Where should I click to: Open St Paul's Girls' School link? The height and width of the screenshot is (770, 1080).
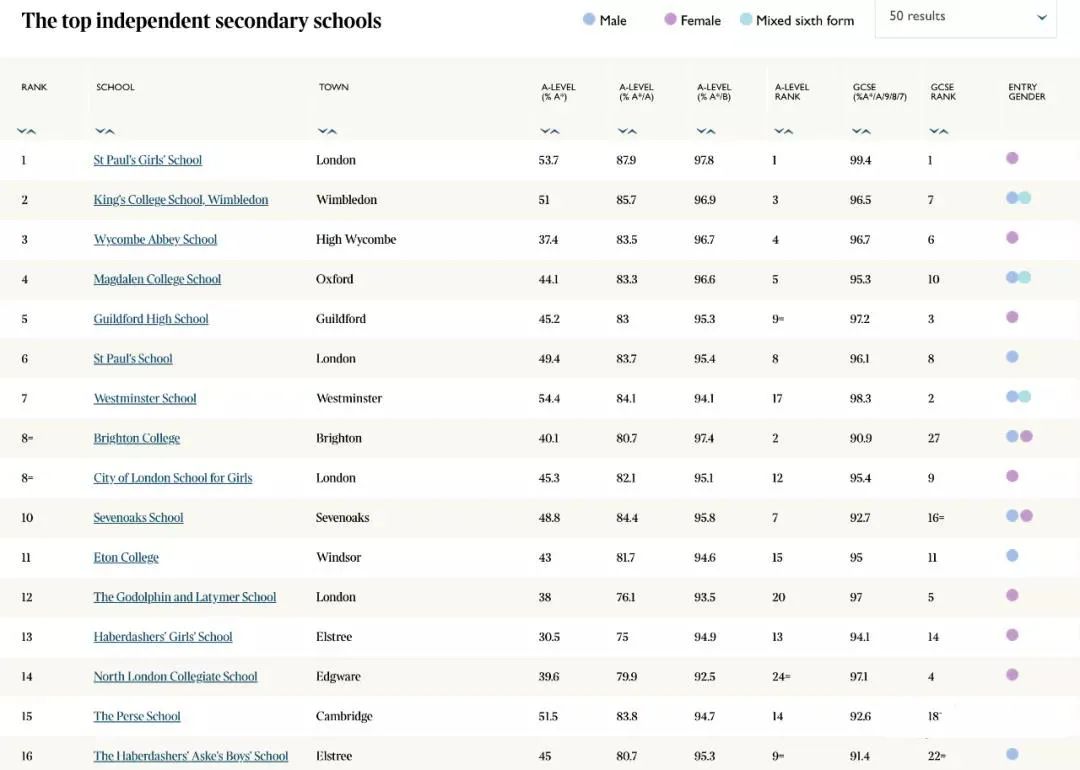(147, 160)
